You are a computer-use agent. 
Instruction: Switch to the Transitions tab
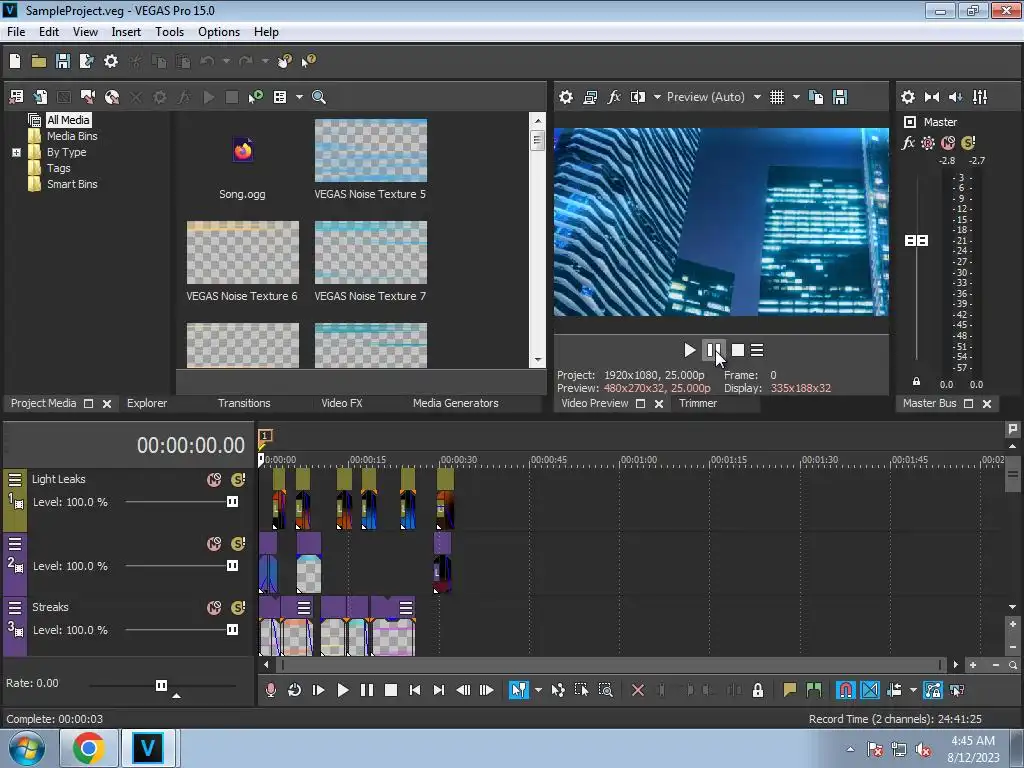pyautogui.click(x=244, y=403)
